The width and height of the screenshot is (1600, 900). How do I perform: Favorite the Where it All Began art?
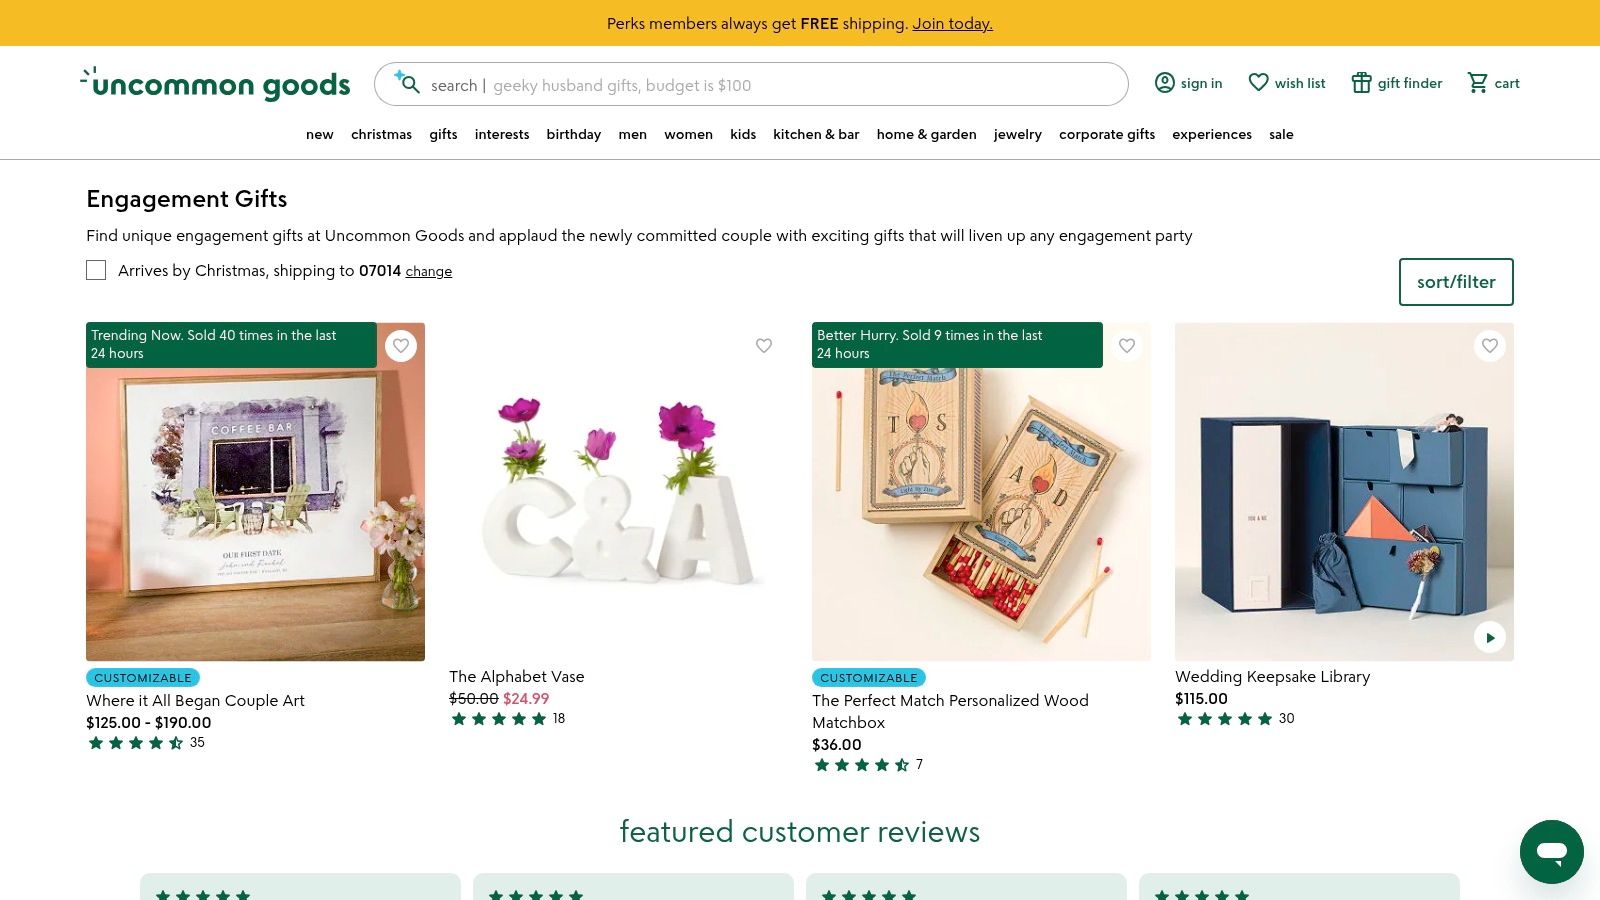[x=401, y=346]
